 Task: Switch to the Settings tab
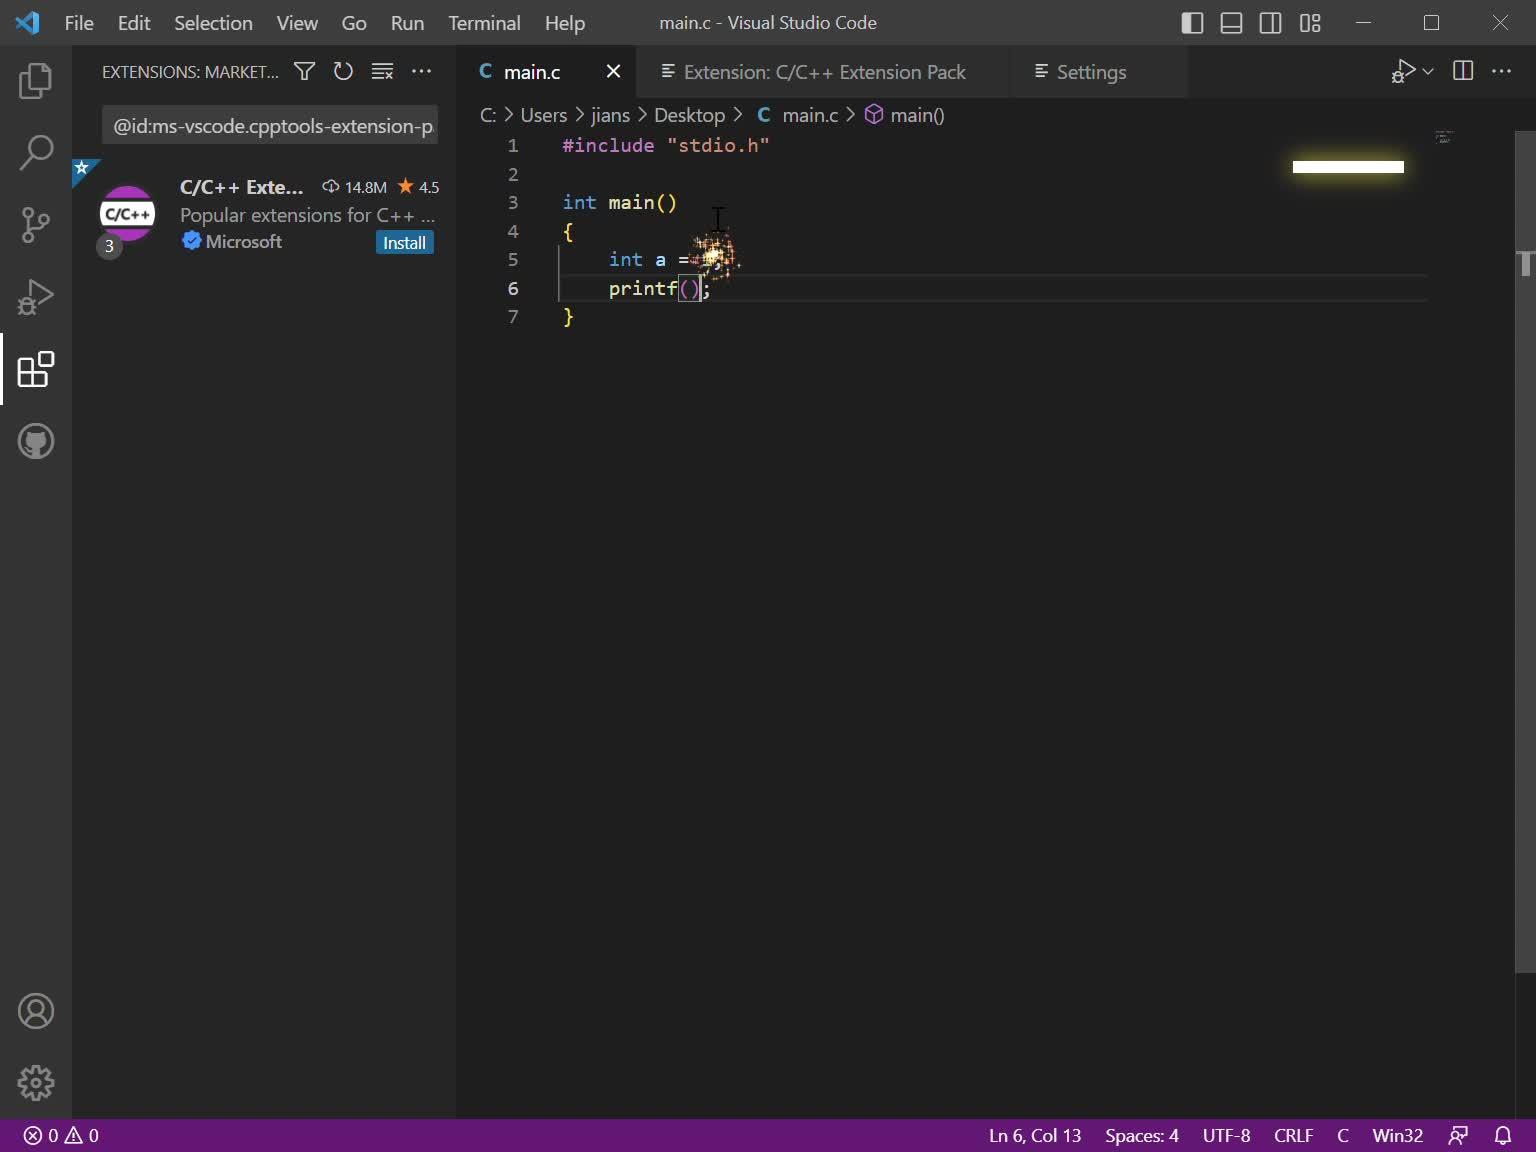click(x=1092, y=71)
